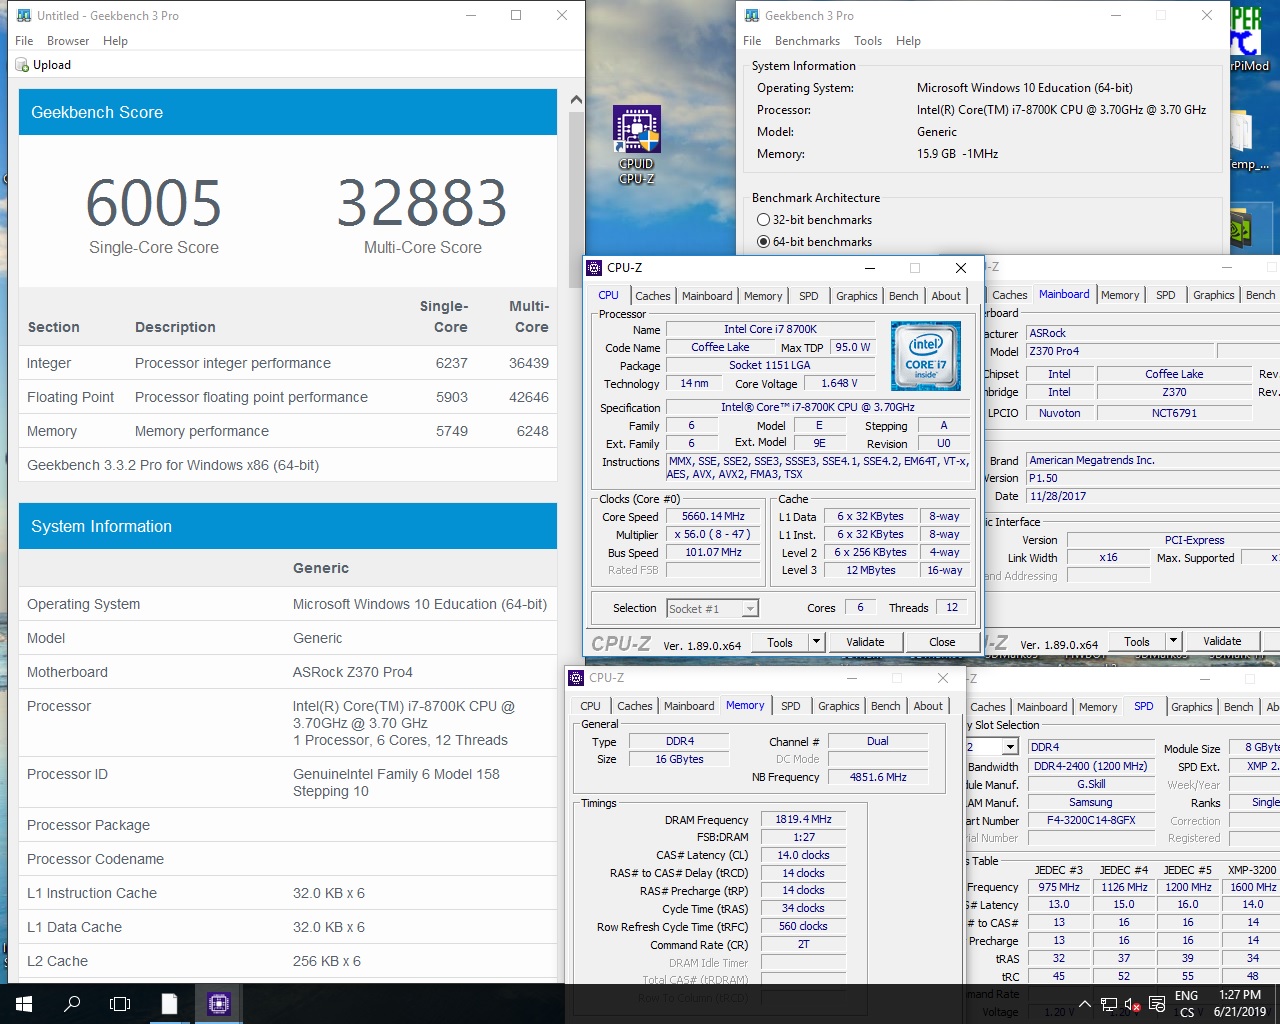1280x1024 pixels.
Task: Click the title icon of the CPU-Z CPU window
Action: [594, 268]
